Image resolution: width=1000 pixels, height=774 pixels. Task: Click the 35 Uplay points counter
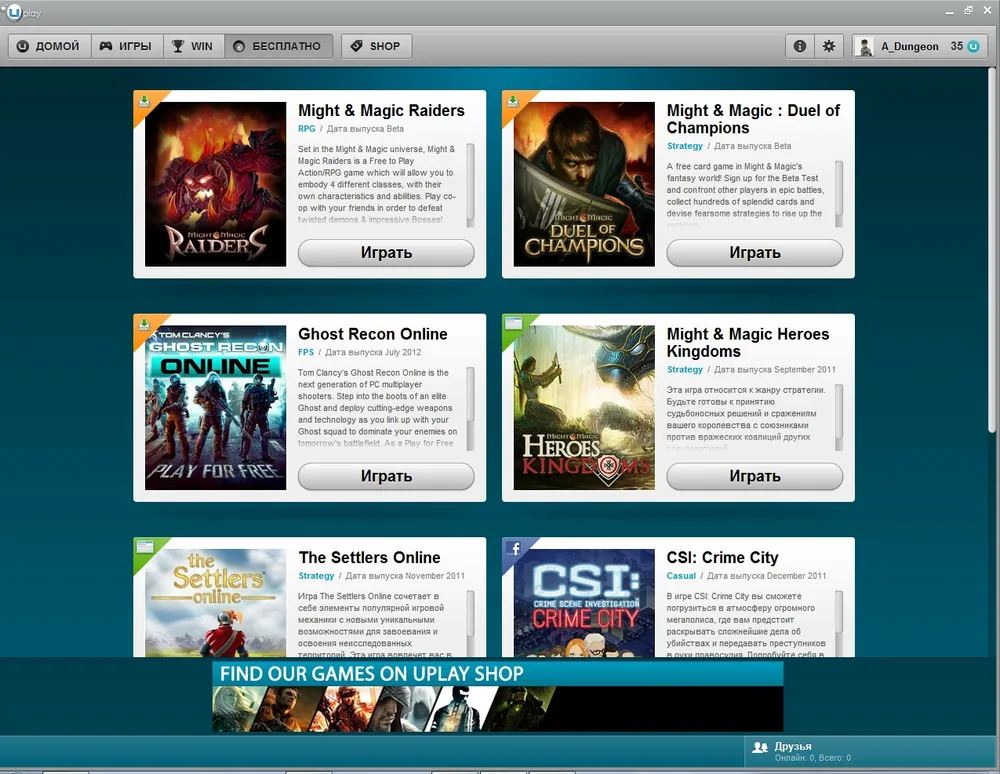point(957,46)
